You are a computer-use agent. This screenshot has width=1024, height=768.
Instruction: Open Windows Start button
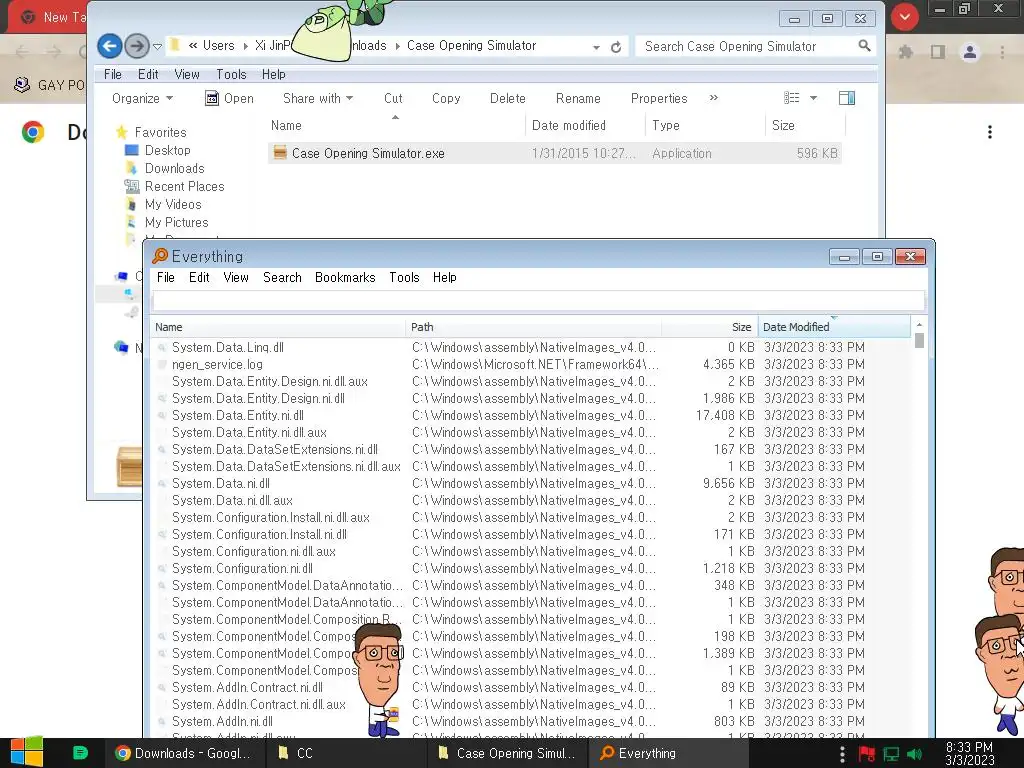click(x=27, y=752)
